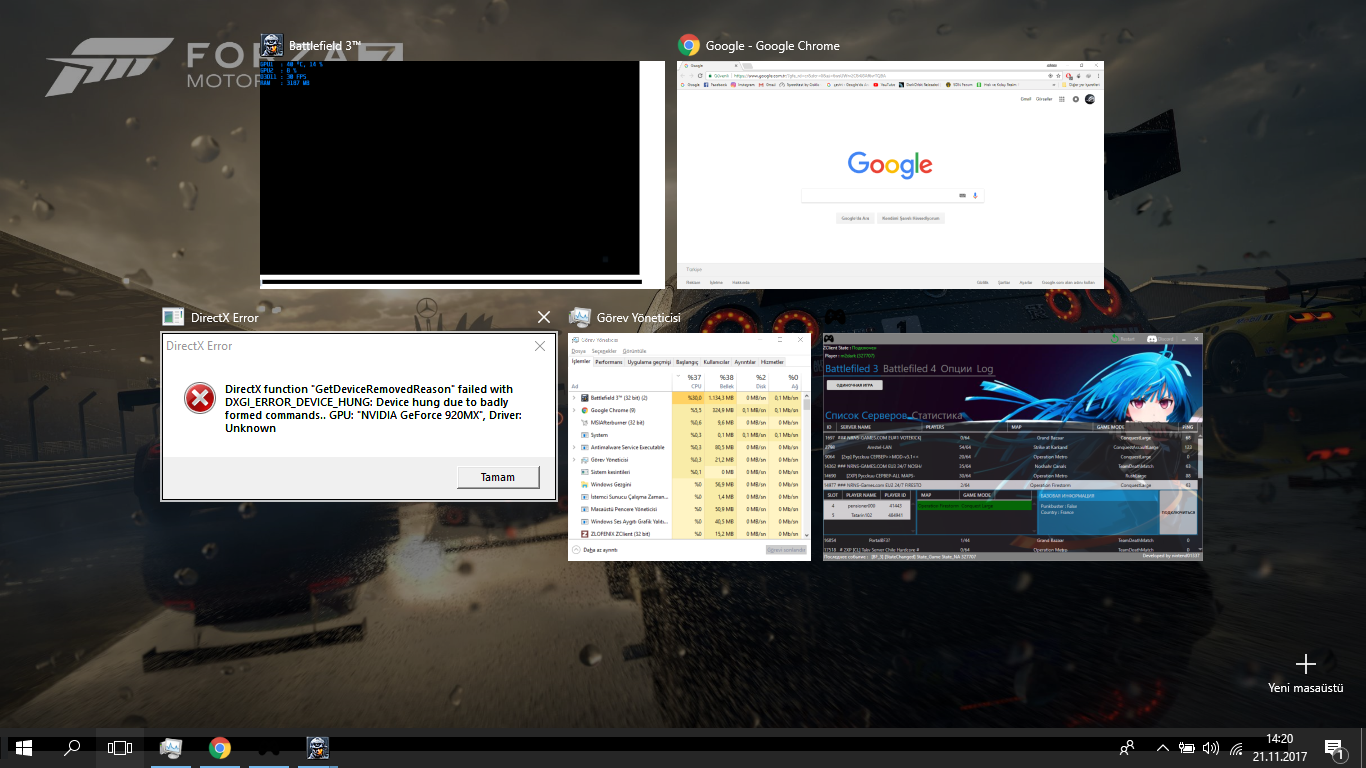Toggle the Task View button
1366x768 pixels.
point(120,747)
